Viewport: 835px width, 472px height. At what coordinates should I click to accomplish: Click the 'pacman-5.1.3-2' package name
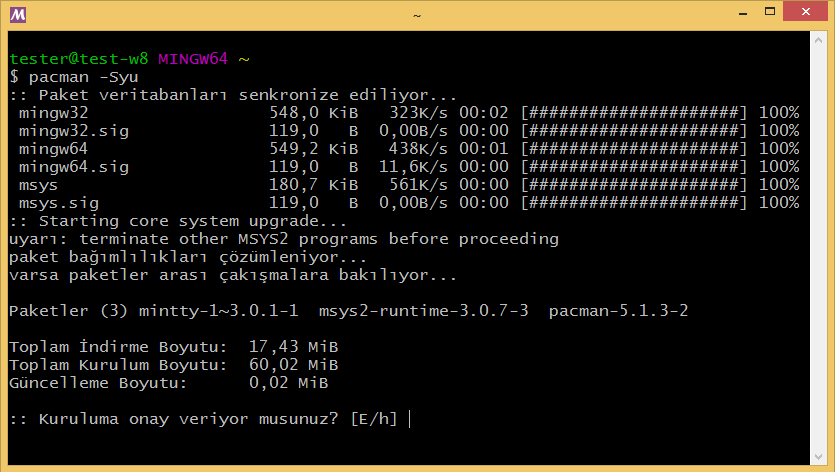[618, 311]
